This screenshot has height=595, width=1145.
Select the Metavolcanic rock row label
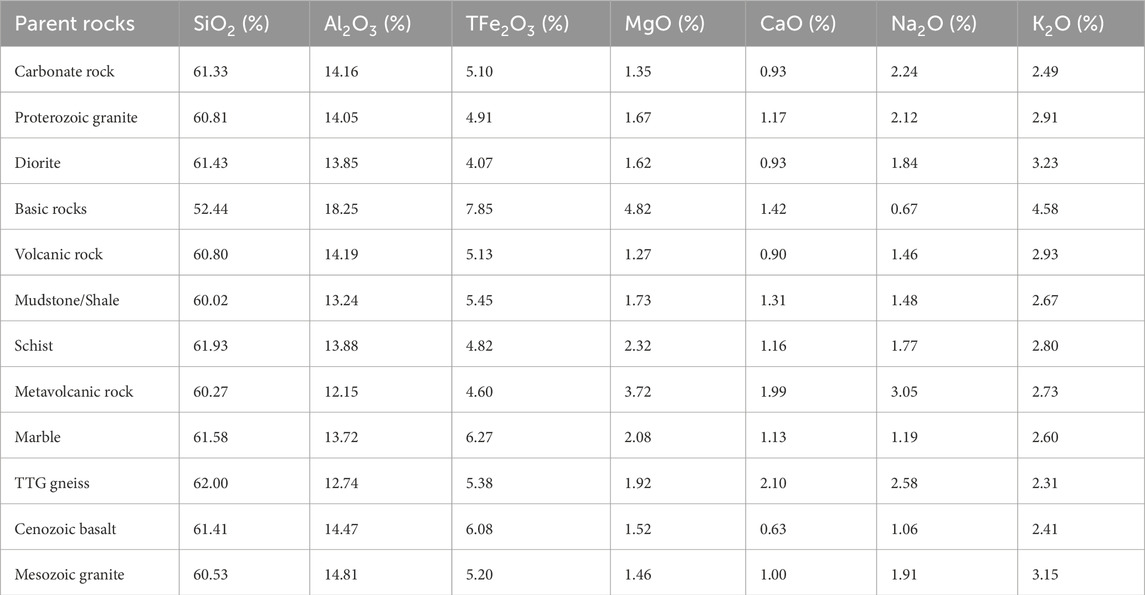pyautogui.click(x=74, y=391)
